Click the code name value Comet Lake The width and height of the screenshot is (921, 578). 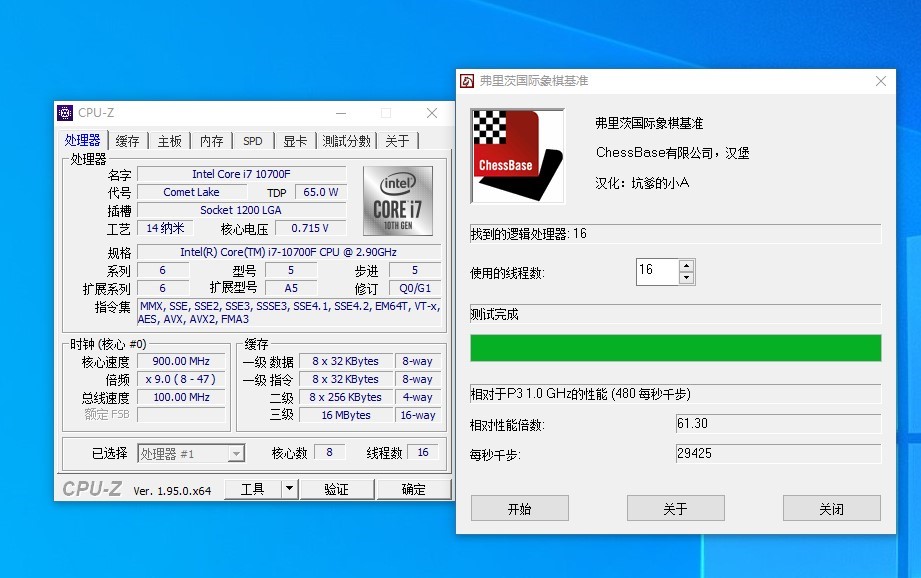click(191, 192)
